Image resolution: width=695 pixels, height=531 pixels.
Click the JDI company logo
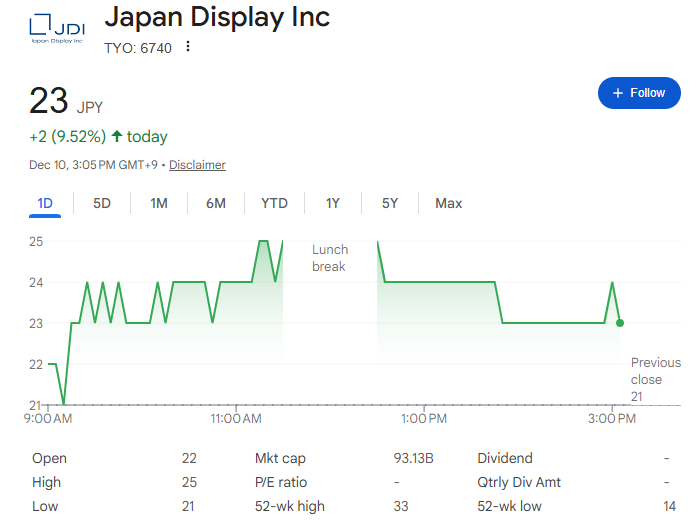pyautogui.click(x=56, y=30)
